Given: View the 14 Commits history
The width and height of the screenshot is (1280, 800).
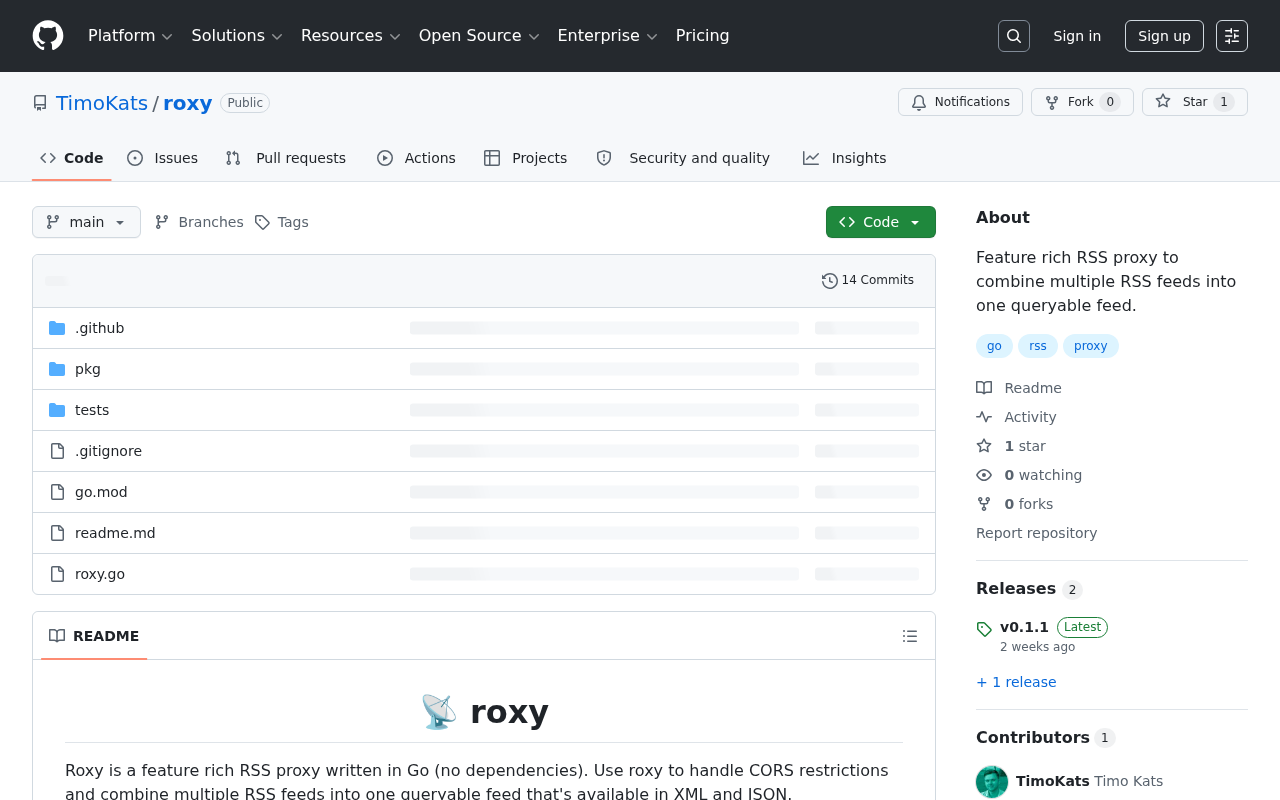Looking at the screenshot, I should (x=868, y=281).
